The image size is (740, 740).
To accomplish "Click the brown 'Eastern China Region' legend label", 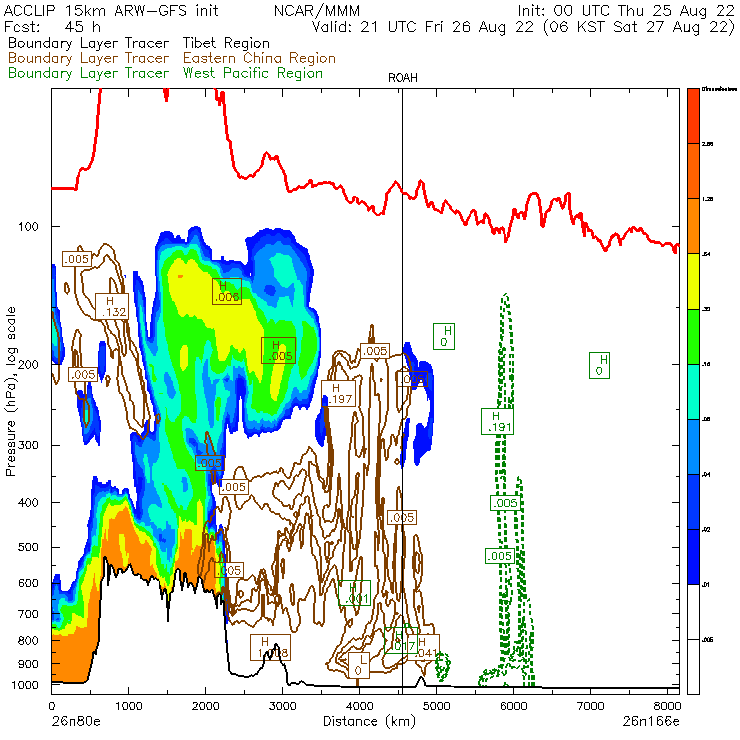I will 259,58.
